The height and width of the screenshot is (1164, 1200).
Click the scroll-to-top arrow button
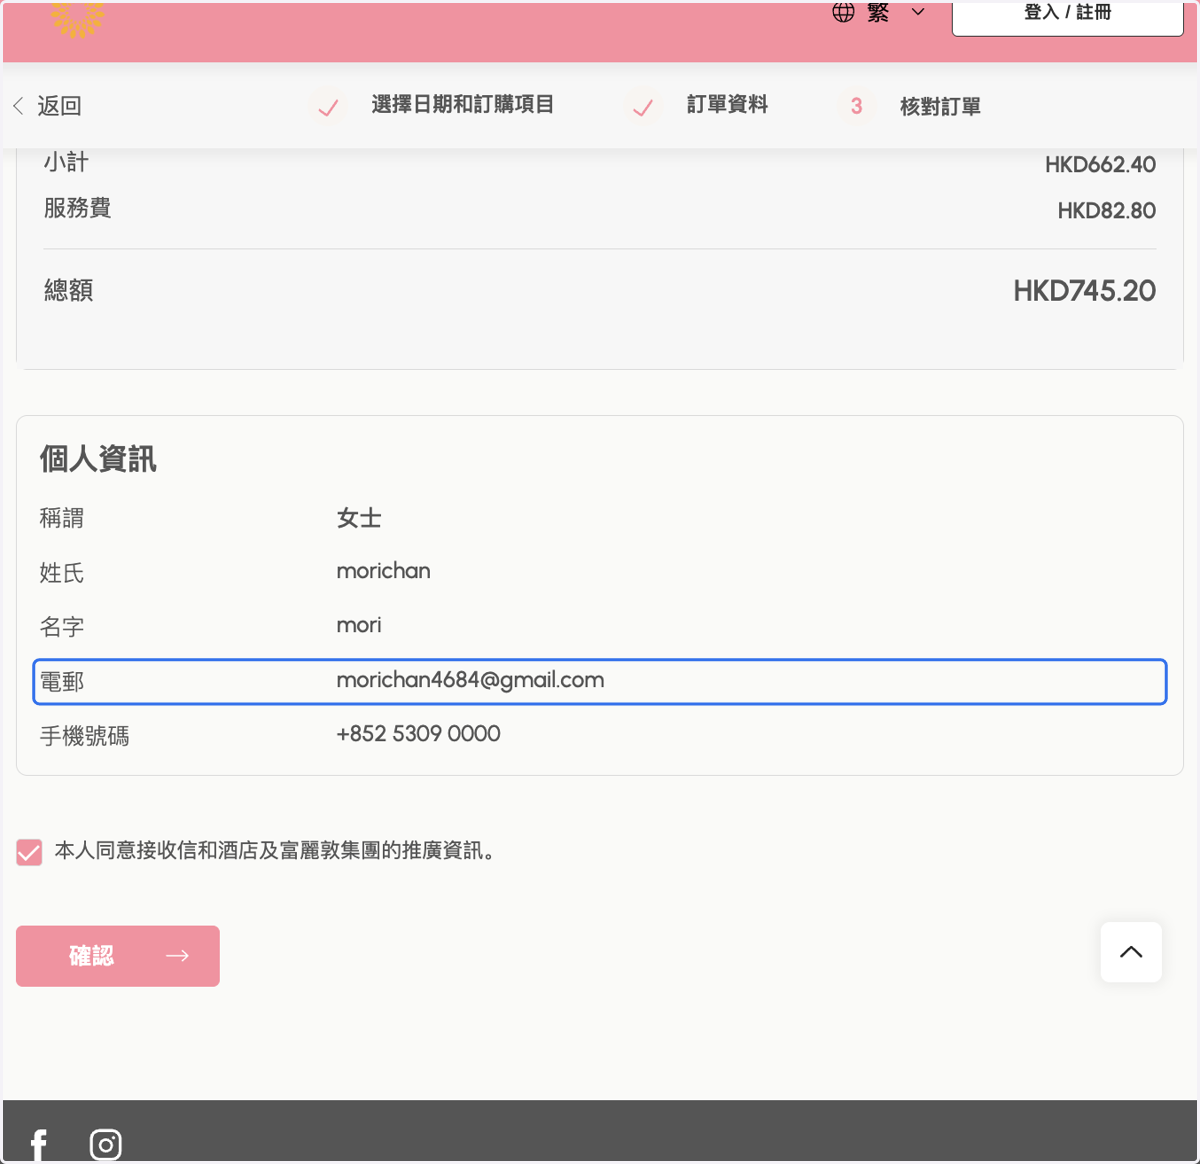pyautogui.click(x=1131, y=952)
